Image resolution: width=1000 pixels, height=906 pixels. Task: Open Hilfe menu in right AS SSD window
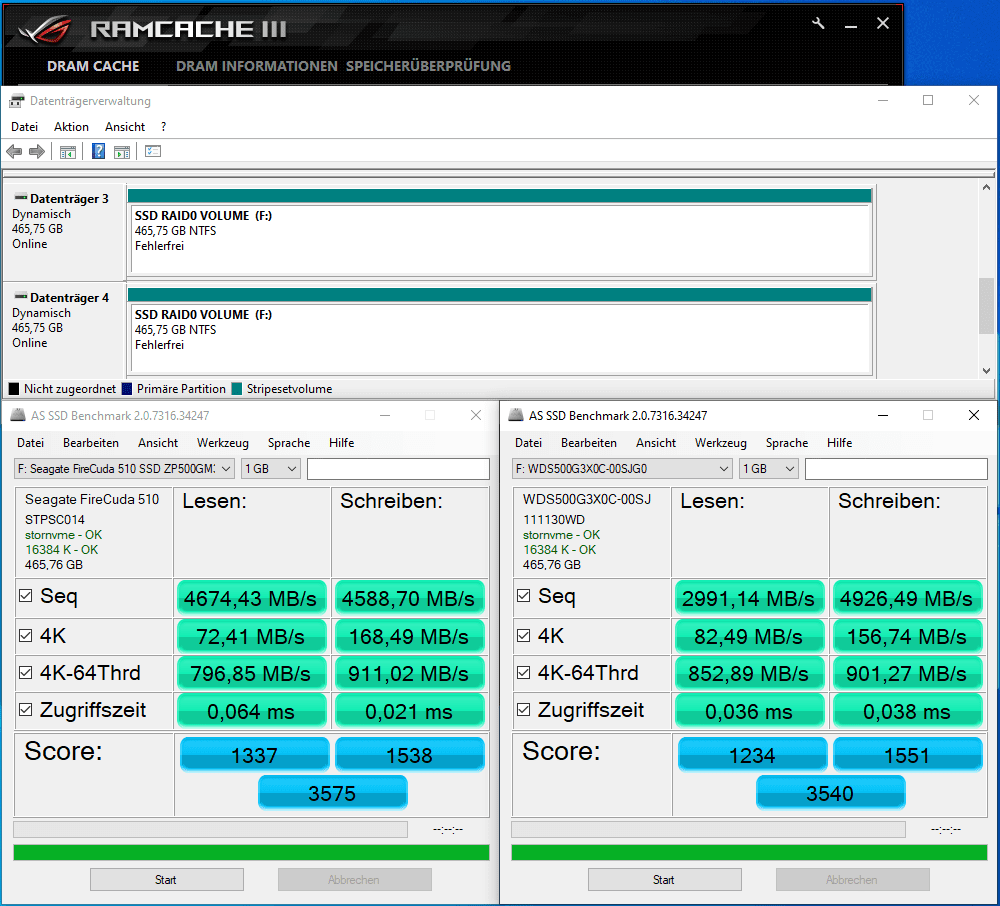[x=839, y=442]
